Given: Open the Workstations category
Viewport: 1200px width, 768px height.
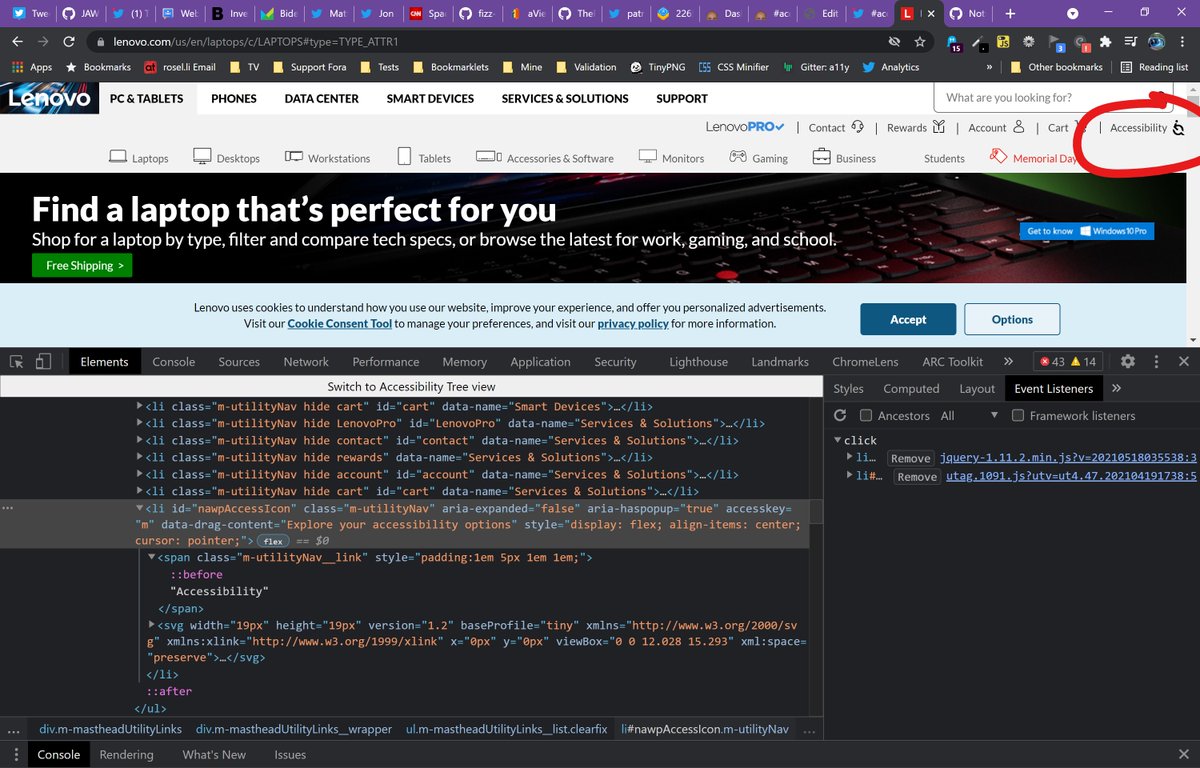Looking at the screenshot, I should pyautogui.click(x=327, y=157).
